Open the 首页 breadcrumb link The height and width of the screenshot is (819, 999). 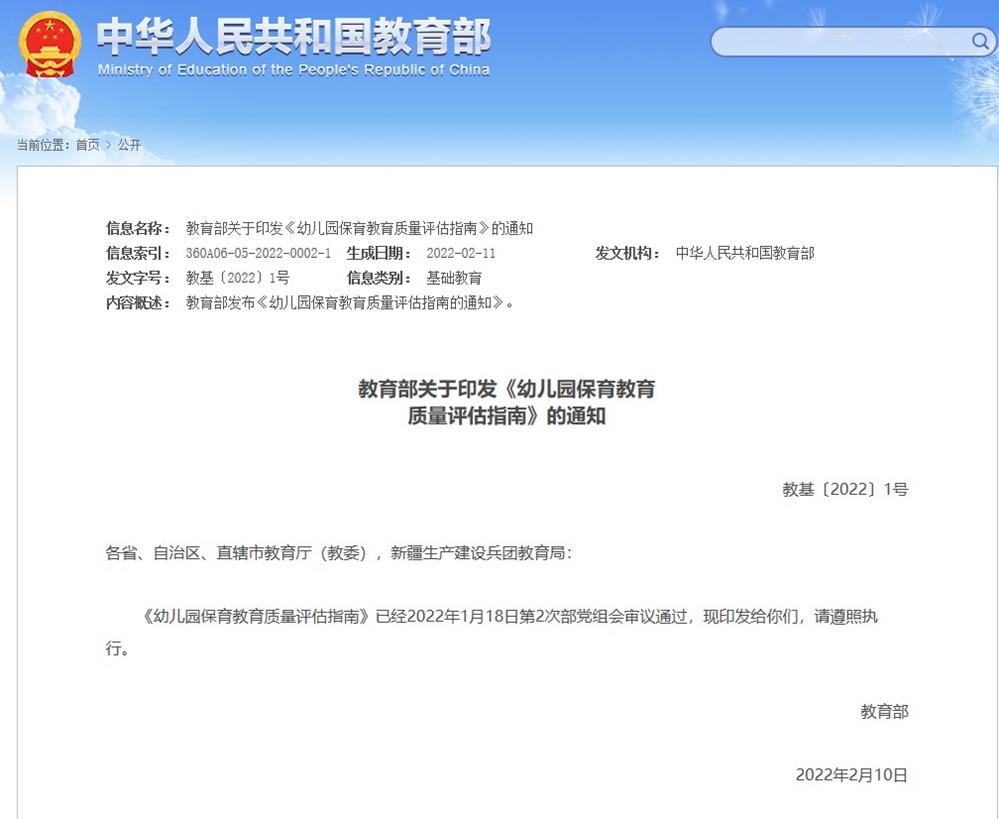tap(88, 145)
